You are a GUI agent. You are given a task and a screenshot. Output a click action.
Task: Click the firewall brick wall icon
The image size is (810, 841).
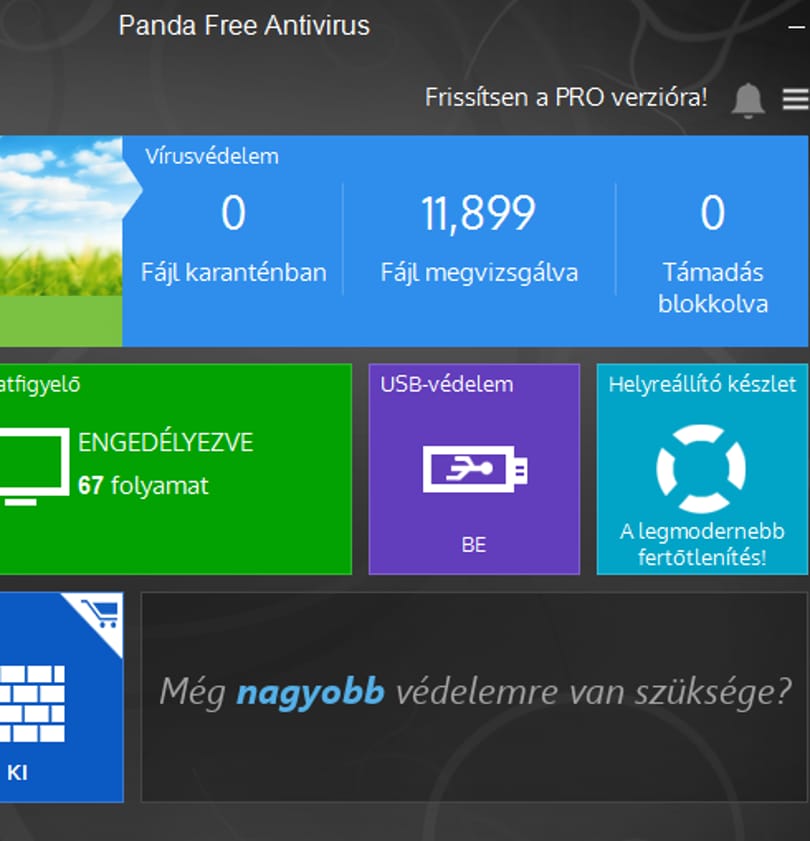[x=32, y=704]
